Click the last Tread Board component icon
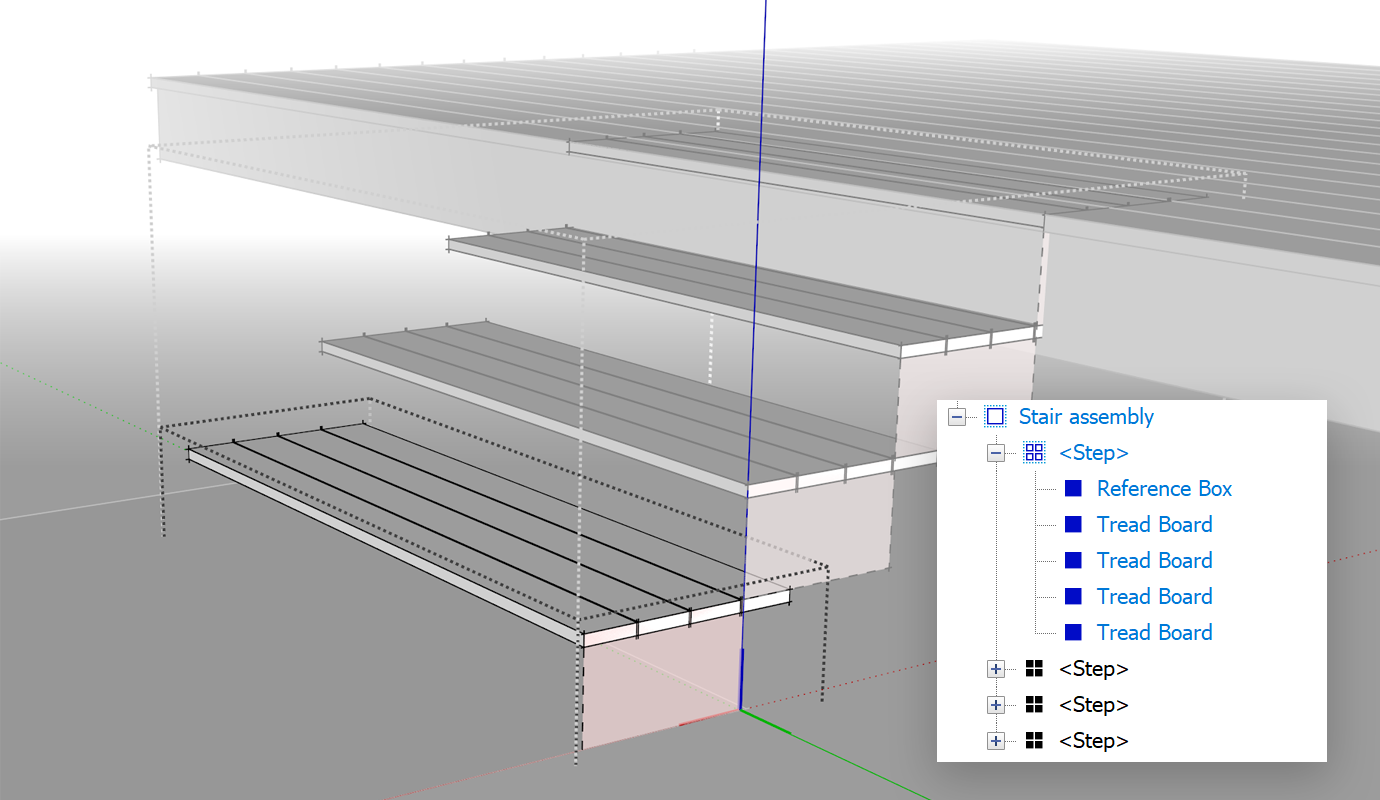Viewport: 1380px width, 800px height. point(1073,632)
